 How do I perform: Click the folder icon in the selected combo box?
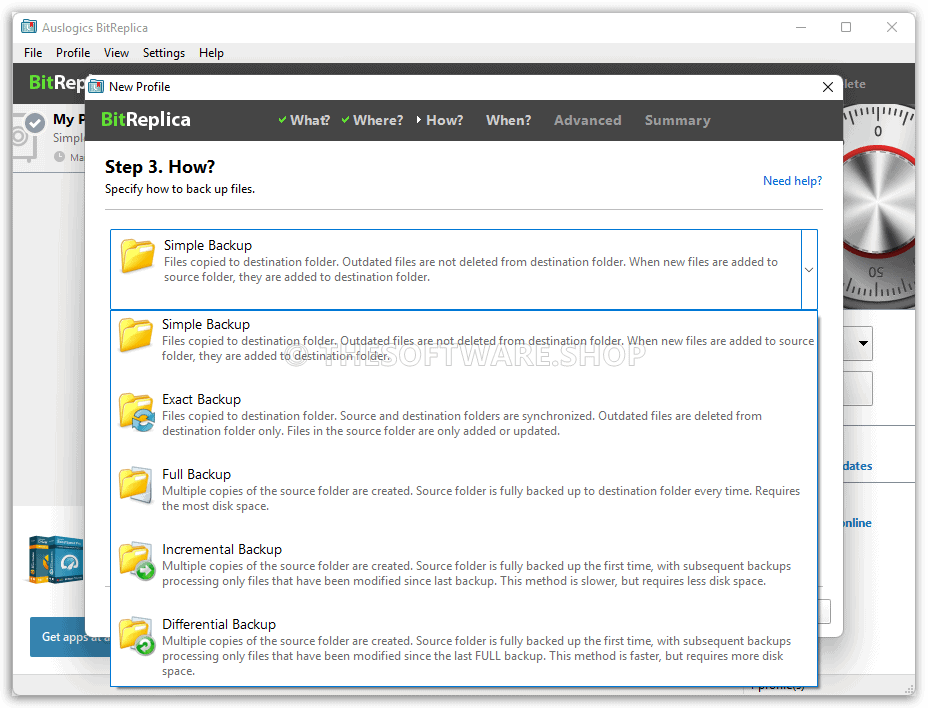click(138, 256)
